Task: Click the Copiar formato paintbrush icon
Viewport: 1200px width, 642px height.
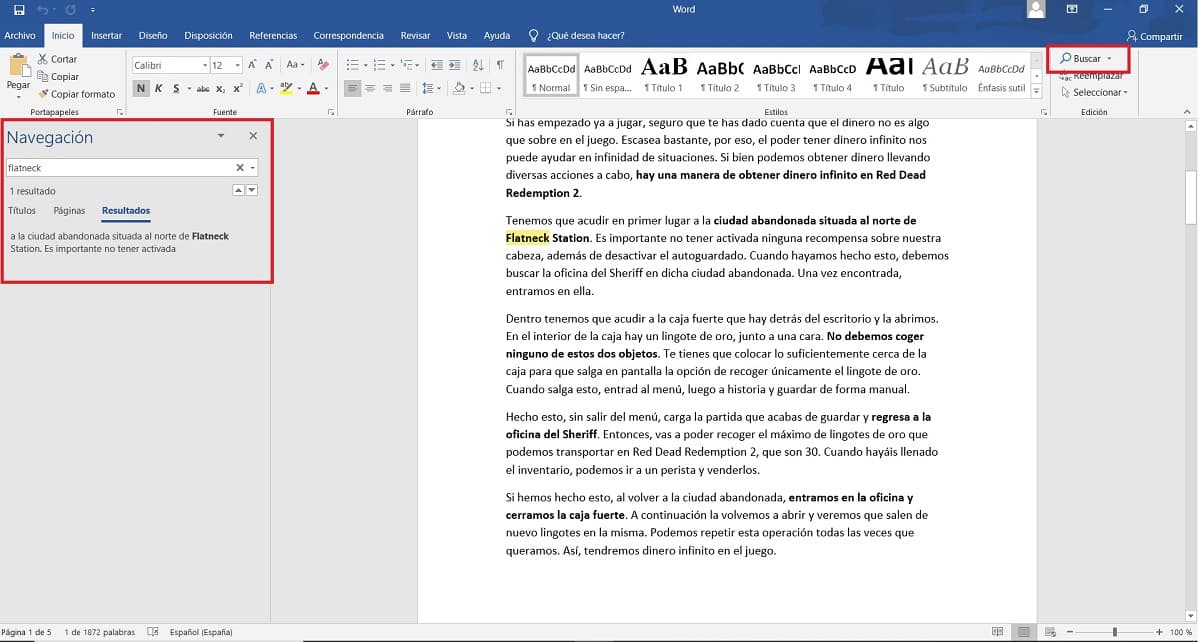Action: [43, 94]
